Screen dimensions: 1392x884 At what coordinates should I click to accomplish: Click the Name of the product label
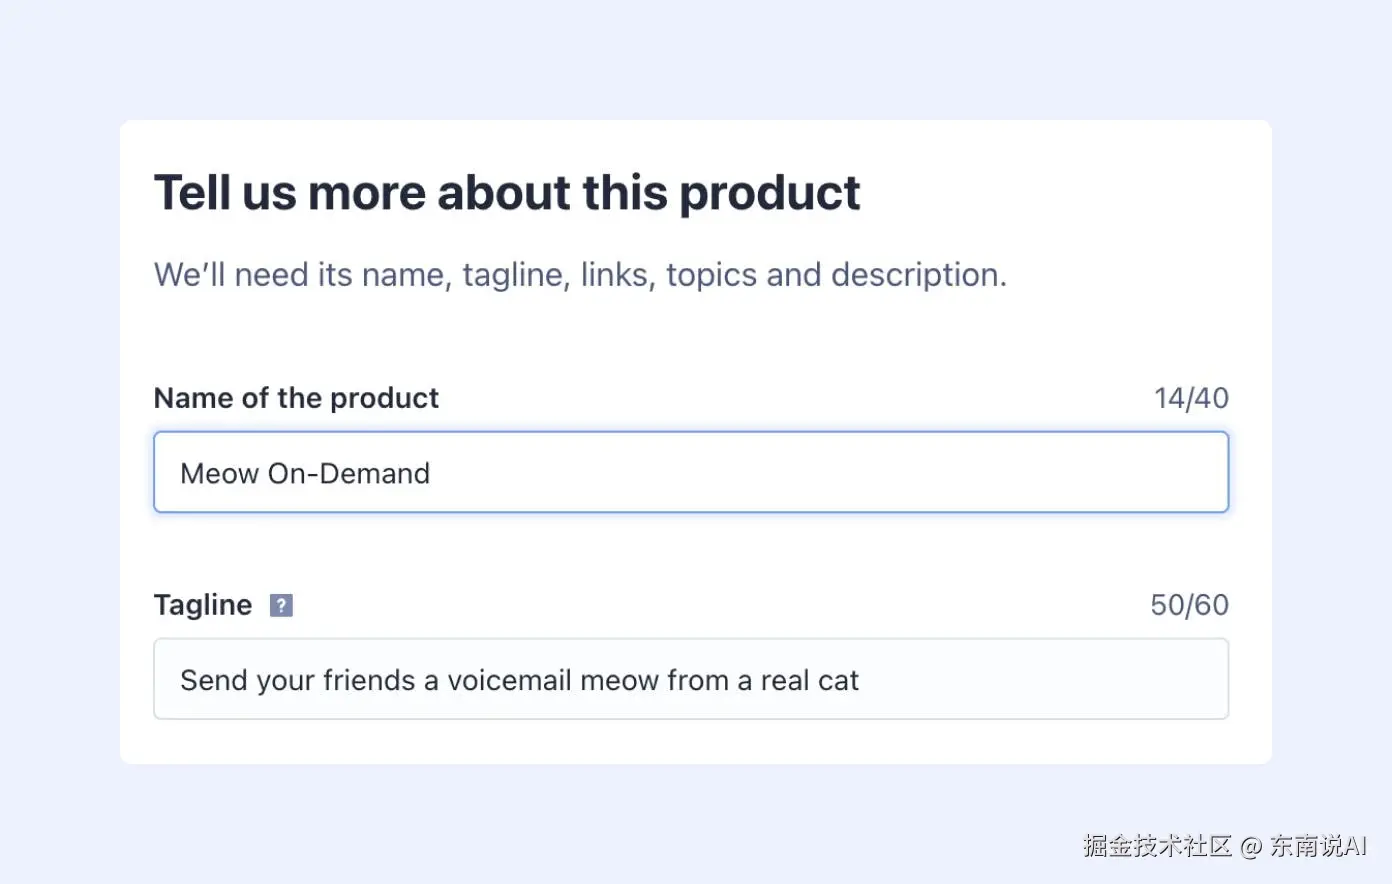point(295,397)
